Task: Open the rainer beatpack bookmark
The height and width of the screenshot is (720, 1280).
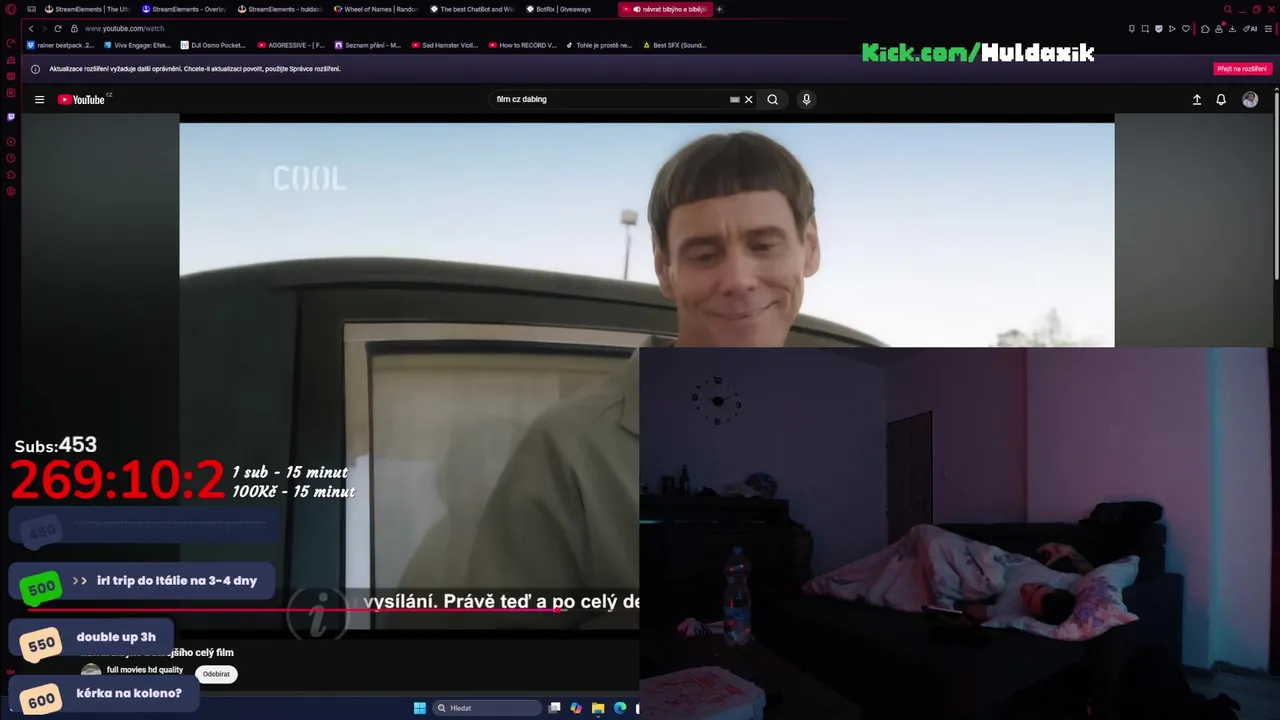Action: pos(61,45)
